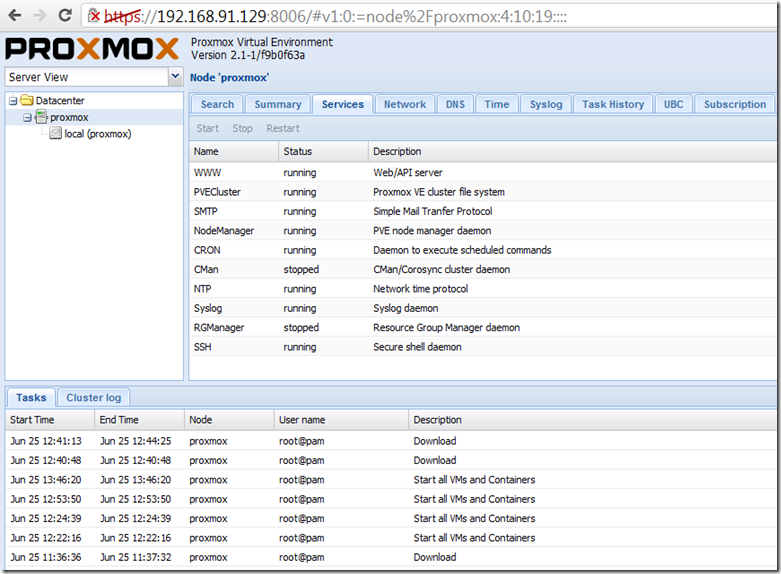Select the WWW service row

click(x=483, y=172)
